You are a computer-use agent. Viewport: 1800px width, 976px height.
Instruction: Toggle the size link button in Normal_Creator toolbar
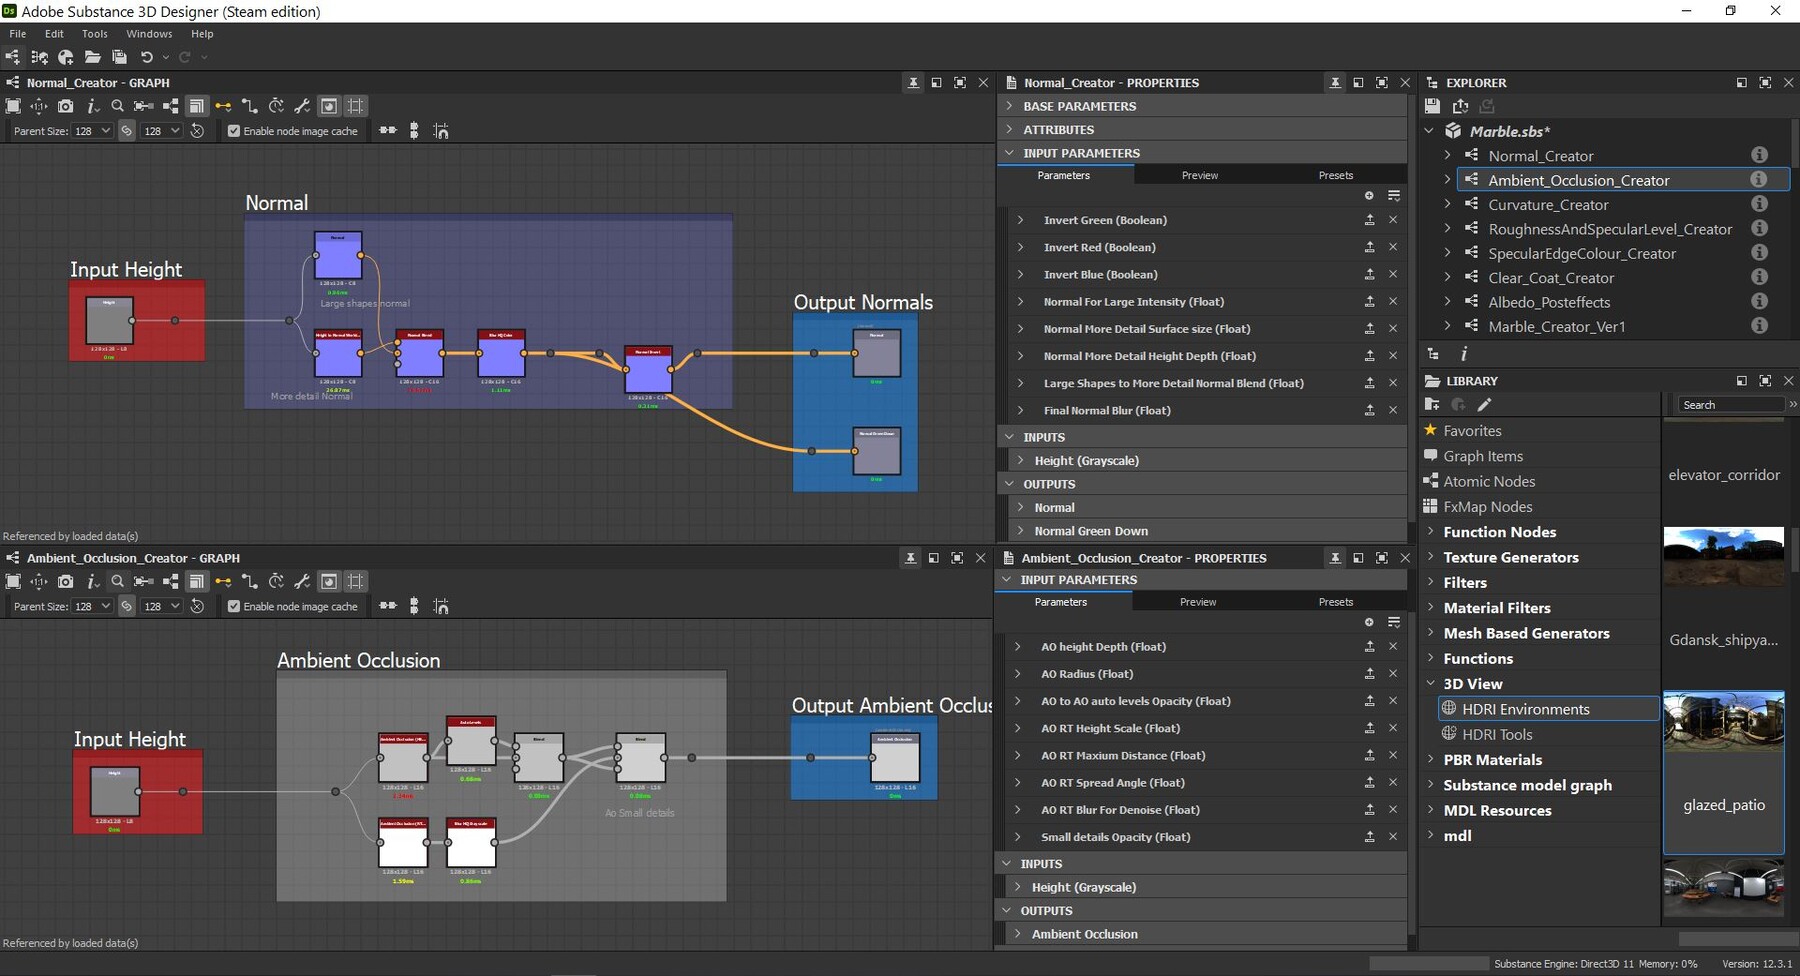126,131
